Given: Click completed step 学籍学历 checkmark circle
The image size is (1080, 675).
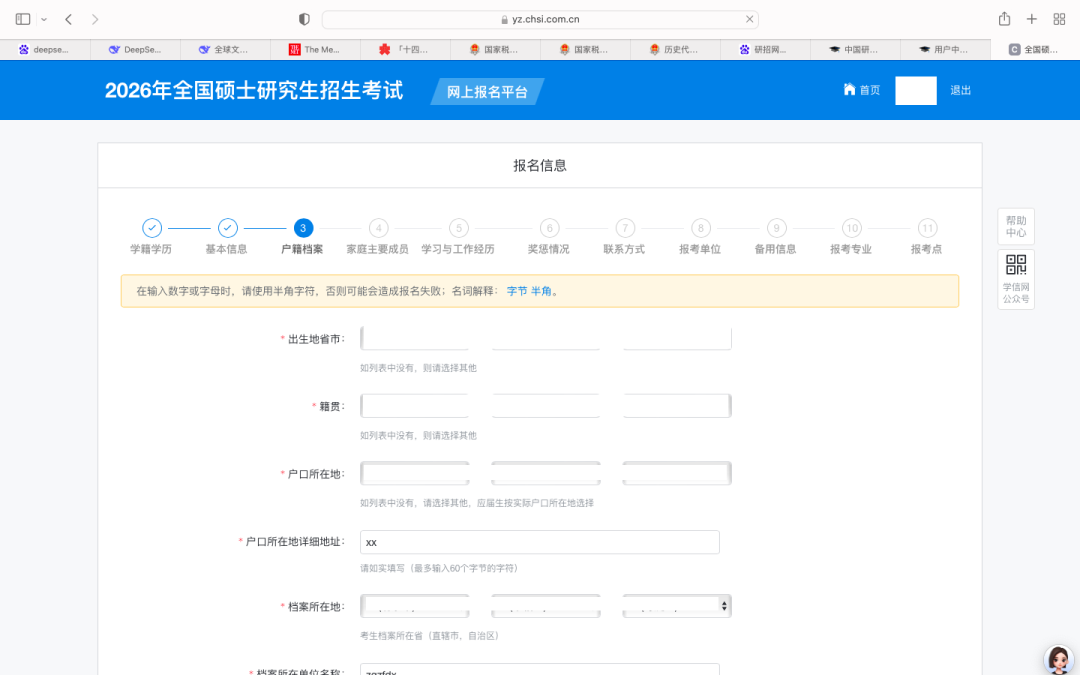Looking at the screenshot, I should tap(152, 228).
